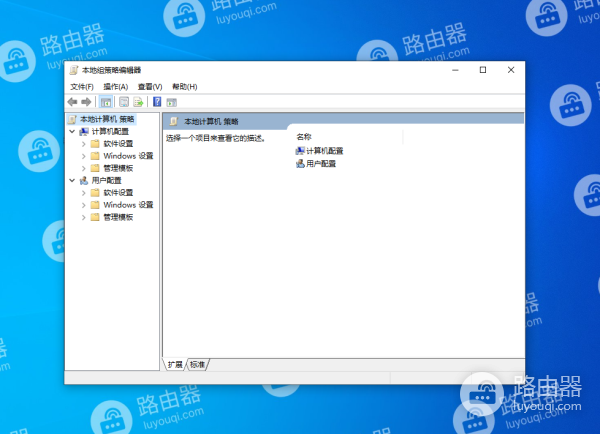600x434 pixels.
Task: Click the 计算机配置 icon in the right pane
Action: 300,151
